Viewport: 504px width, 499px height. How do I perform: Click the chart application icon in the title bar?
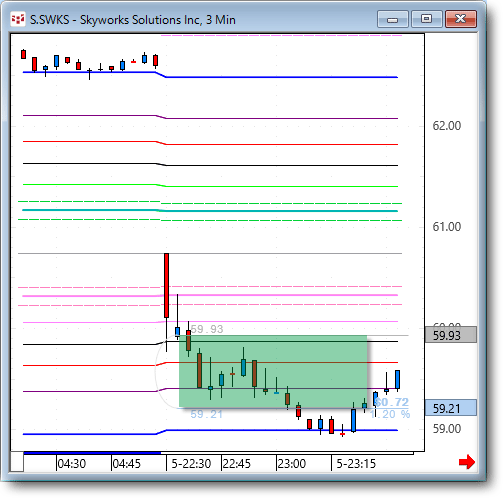(18, 19)
